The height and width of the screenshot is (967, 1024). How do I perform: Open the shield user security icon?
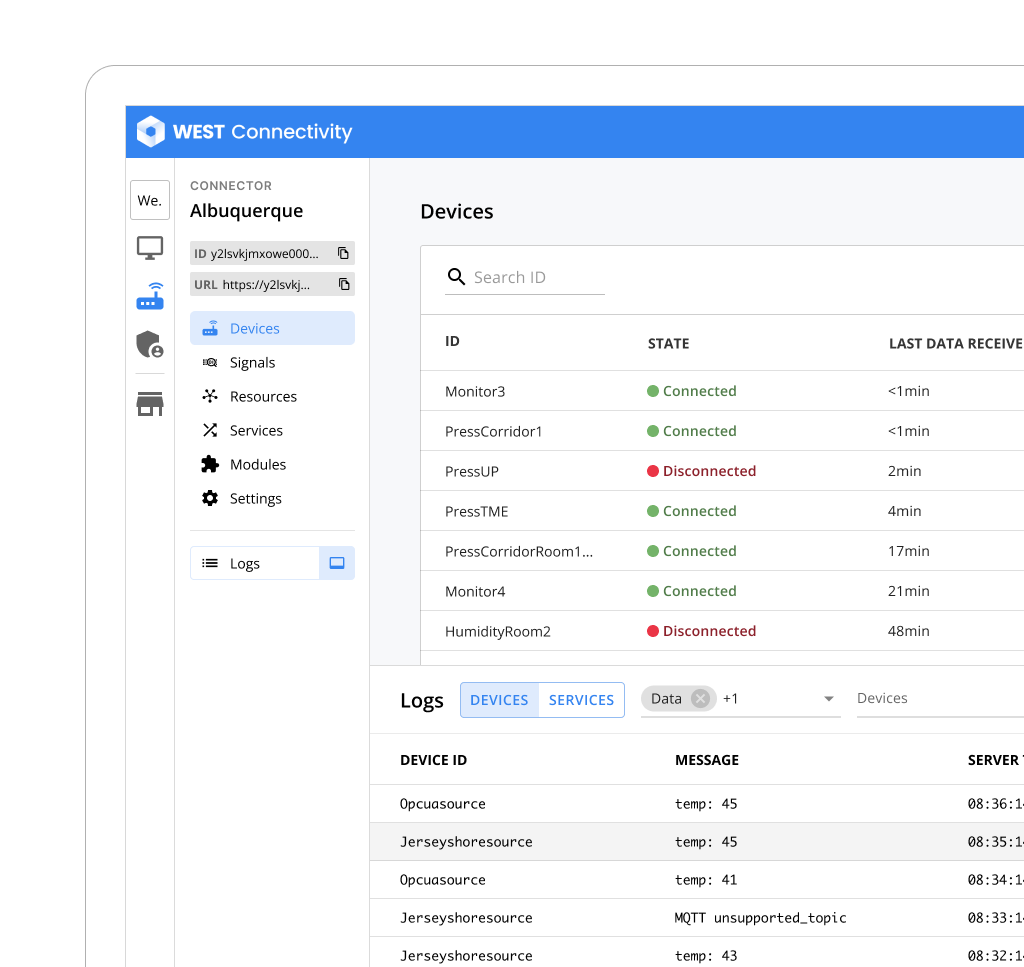pyautogui.click(x=150, y=344)
